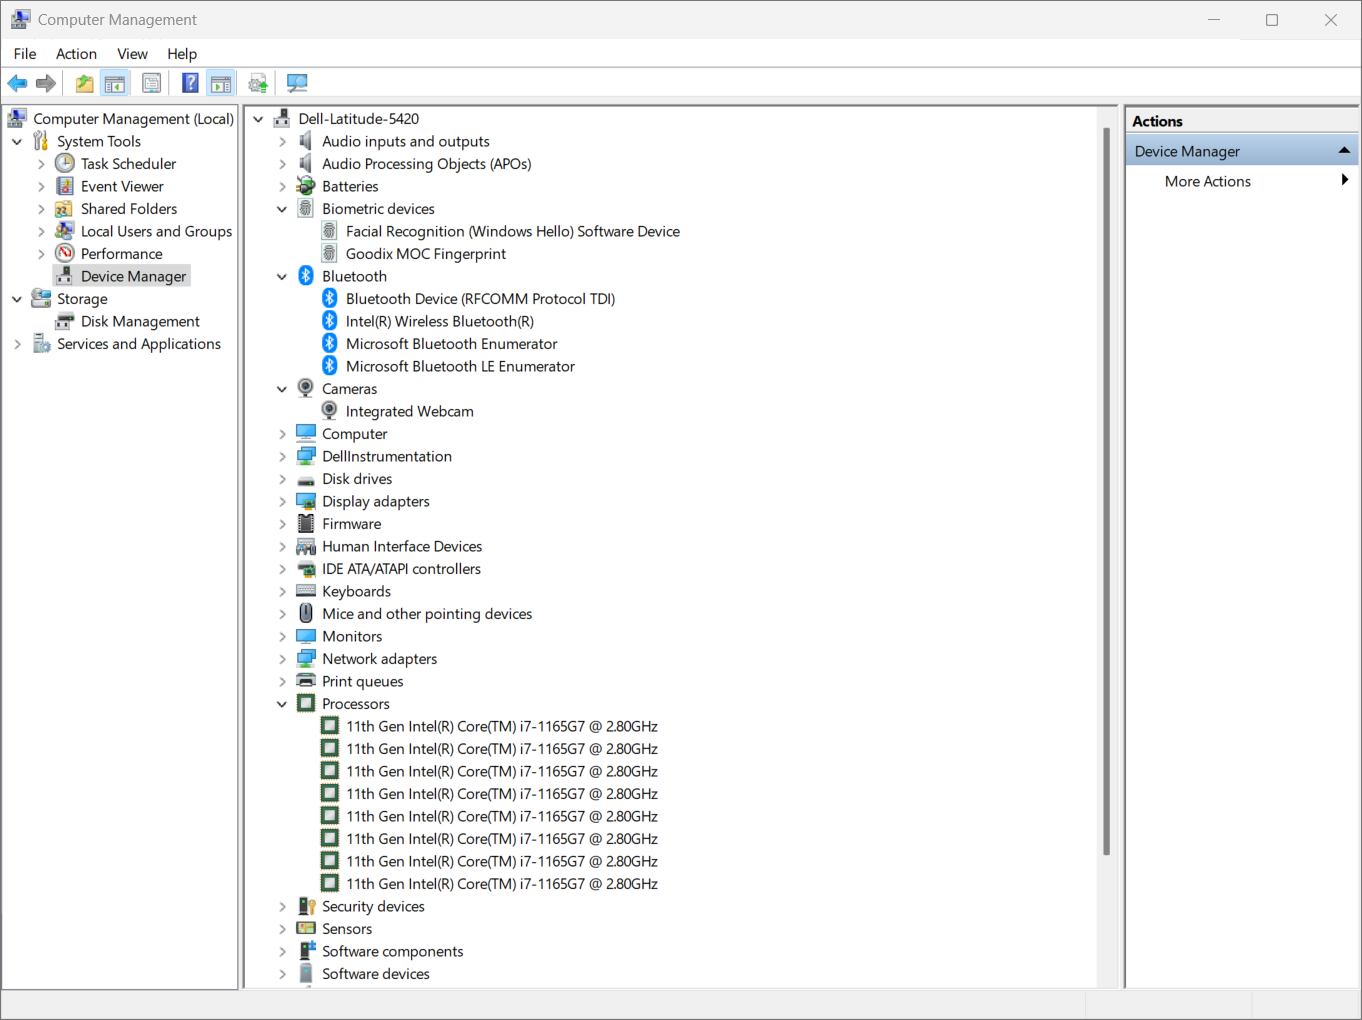Select Intel(R) Wireless Bluetooth(R) device
The image size is (1362, 1020).
click(x=440, y=321)
